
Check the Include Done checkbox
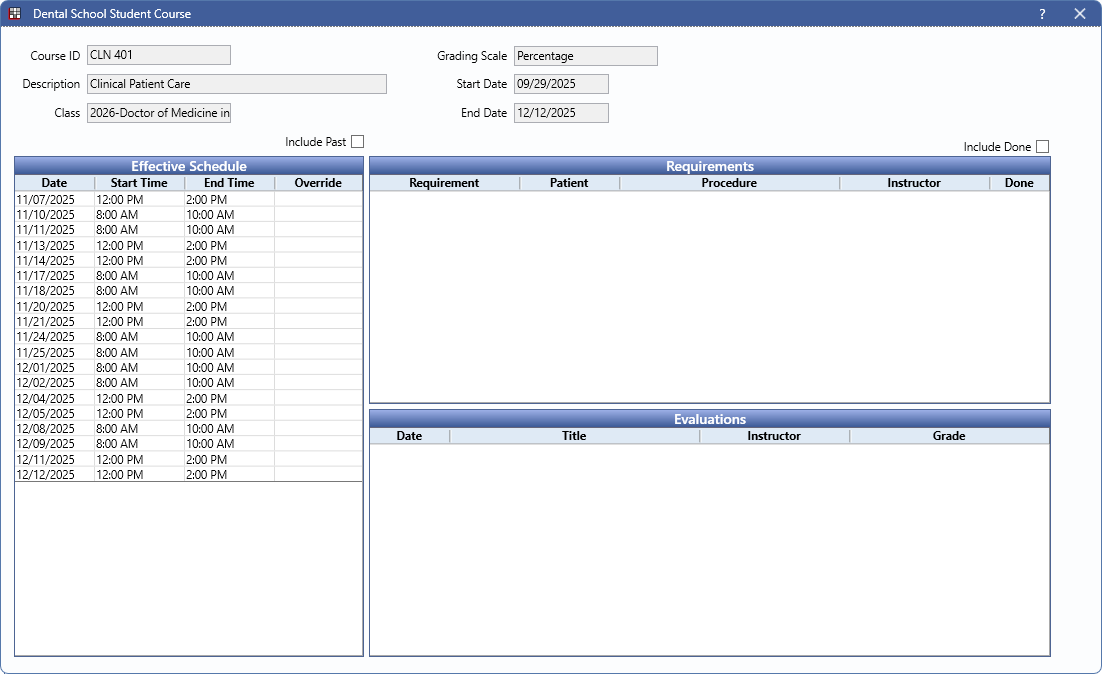click(1042, 147)
